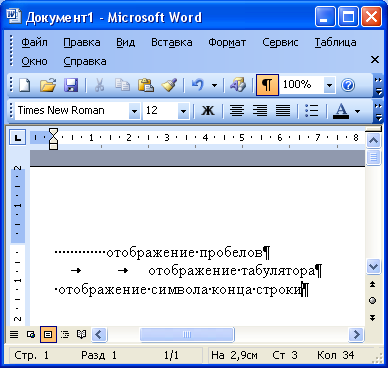The height and width of the screenshot is (368, 388).
Task: Click the status bar "Кол 34"
Action: (335, 355)
